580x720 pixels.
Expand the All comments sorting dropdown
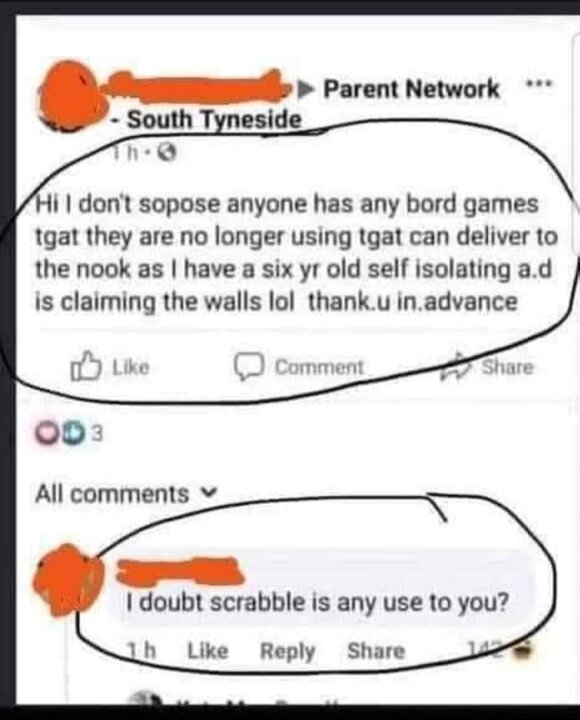click(x=126, y=495)
